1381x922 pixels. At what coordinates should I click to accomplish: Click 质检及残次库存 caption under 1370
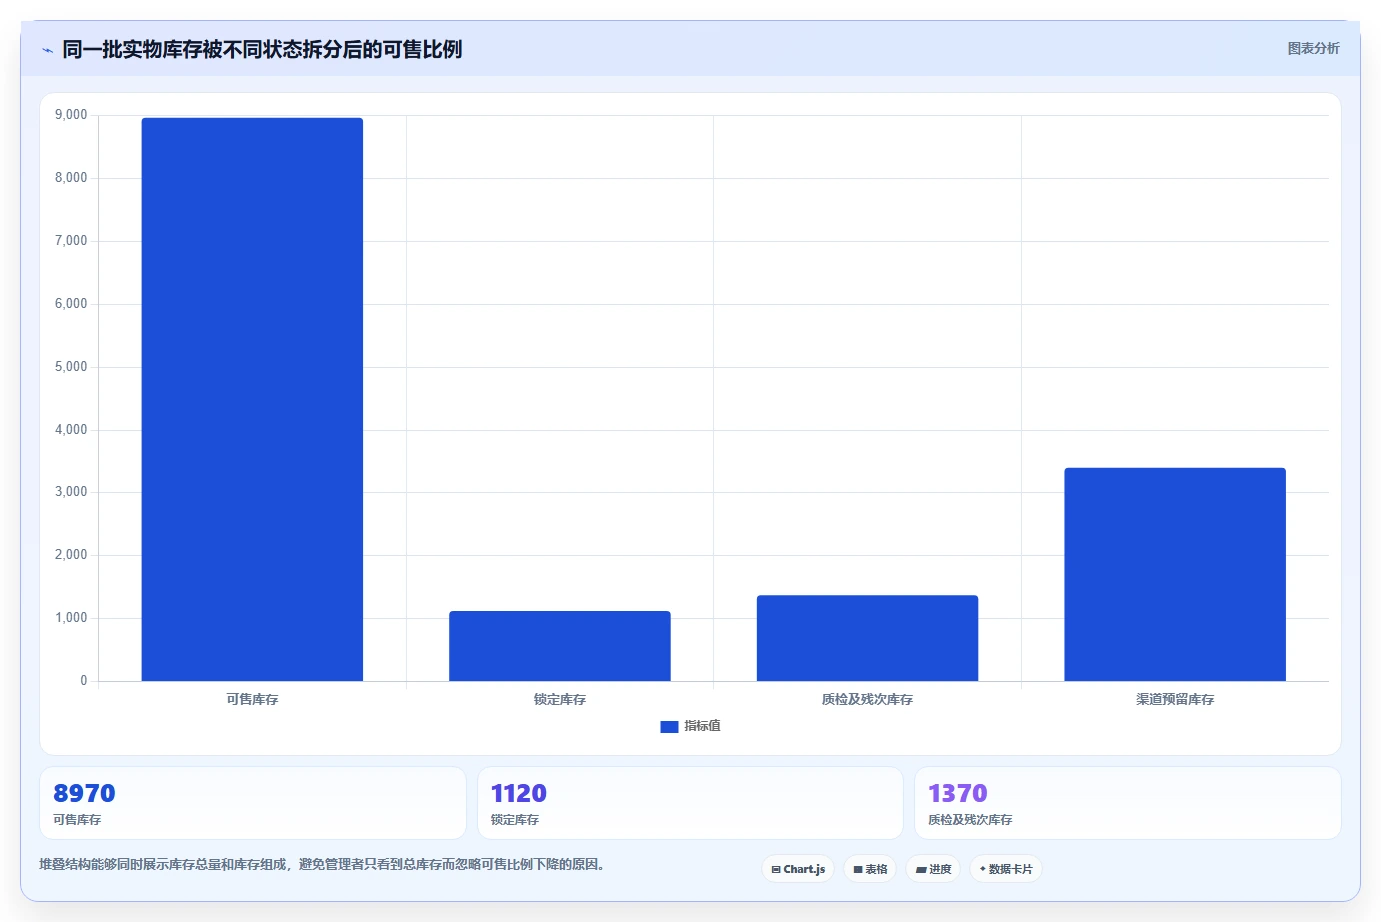(x=970, y=820)
